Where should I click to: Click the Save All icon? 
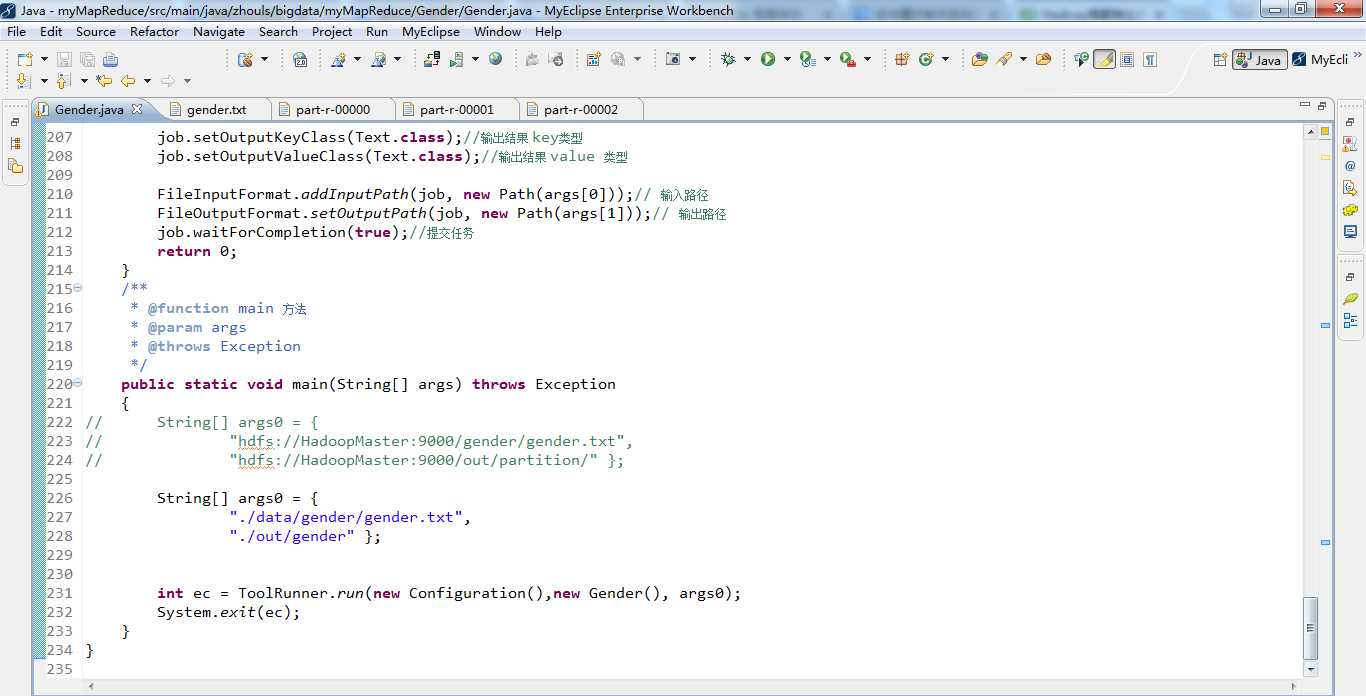pyautogui.click(x=86, y=59)
